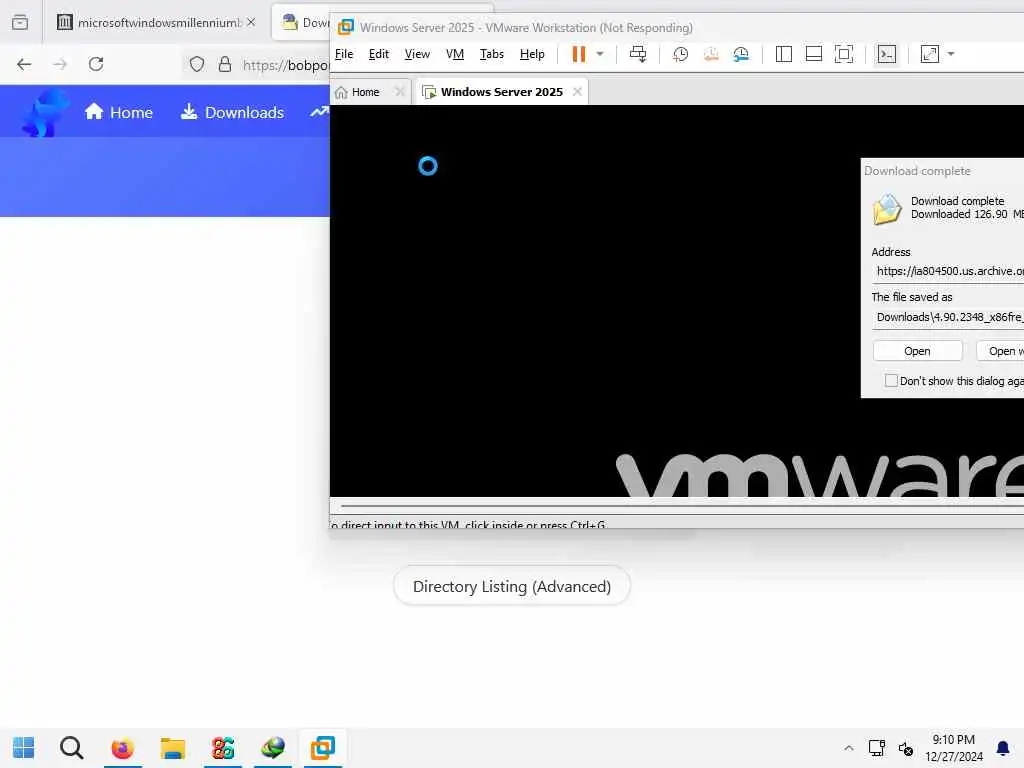
Task: Open the VM menu
Action: tap(455, 54)
